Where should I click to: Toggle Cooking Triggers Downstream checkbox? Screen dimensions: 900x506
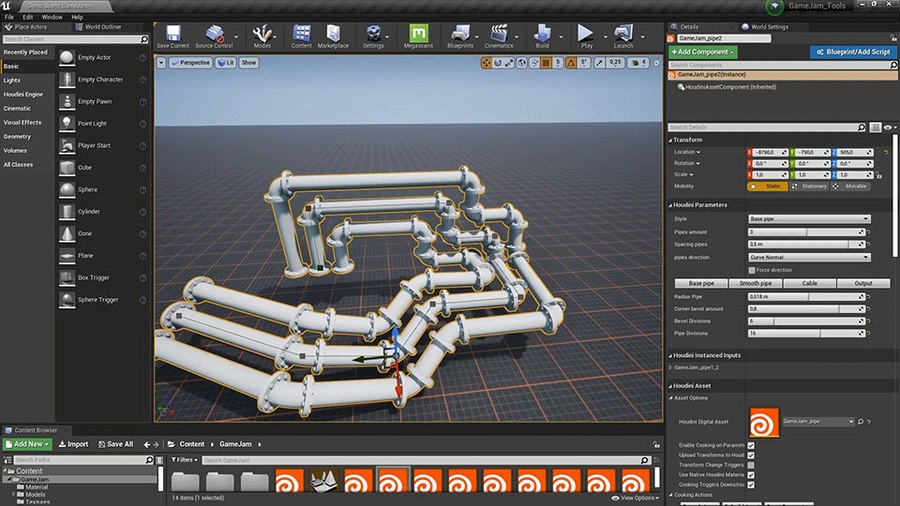tap(751, 485)
